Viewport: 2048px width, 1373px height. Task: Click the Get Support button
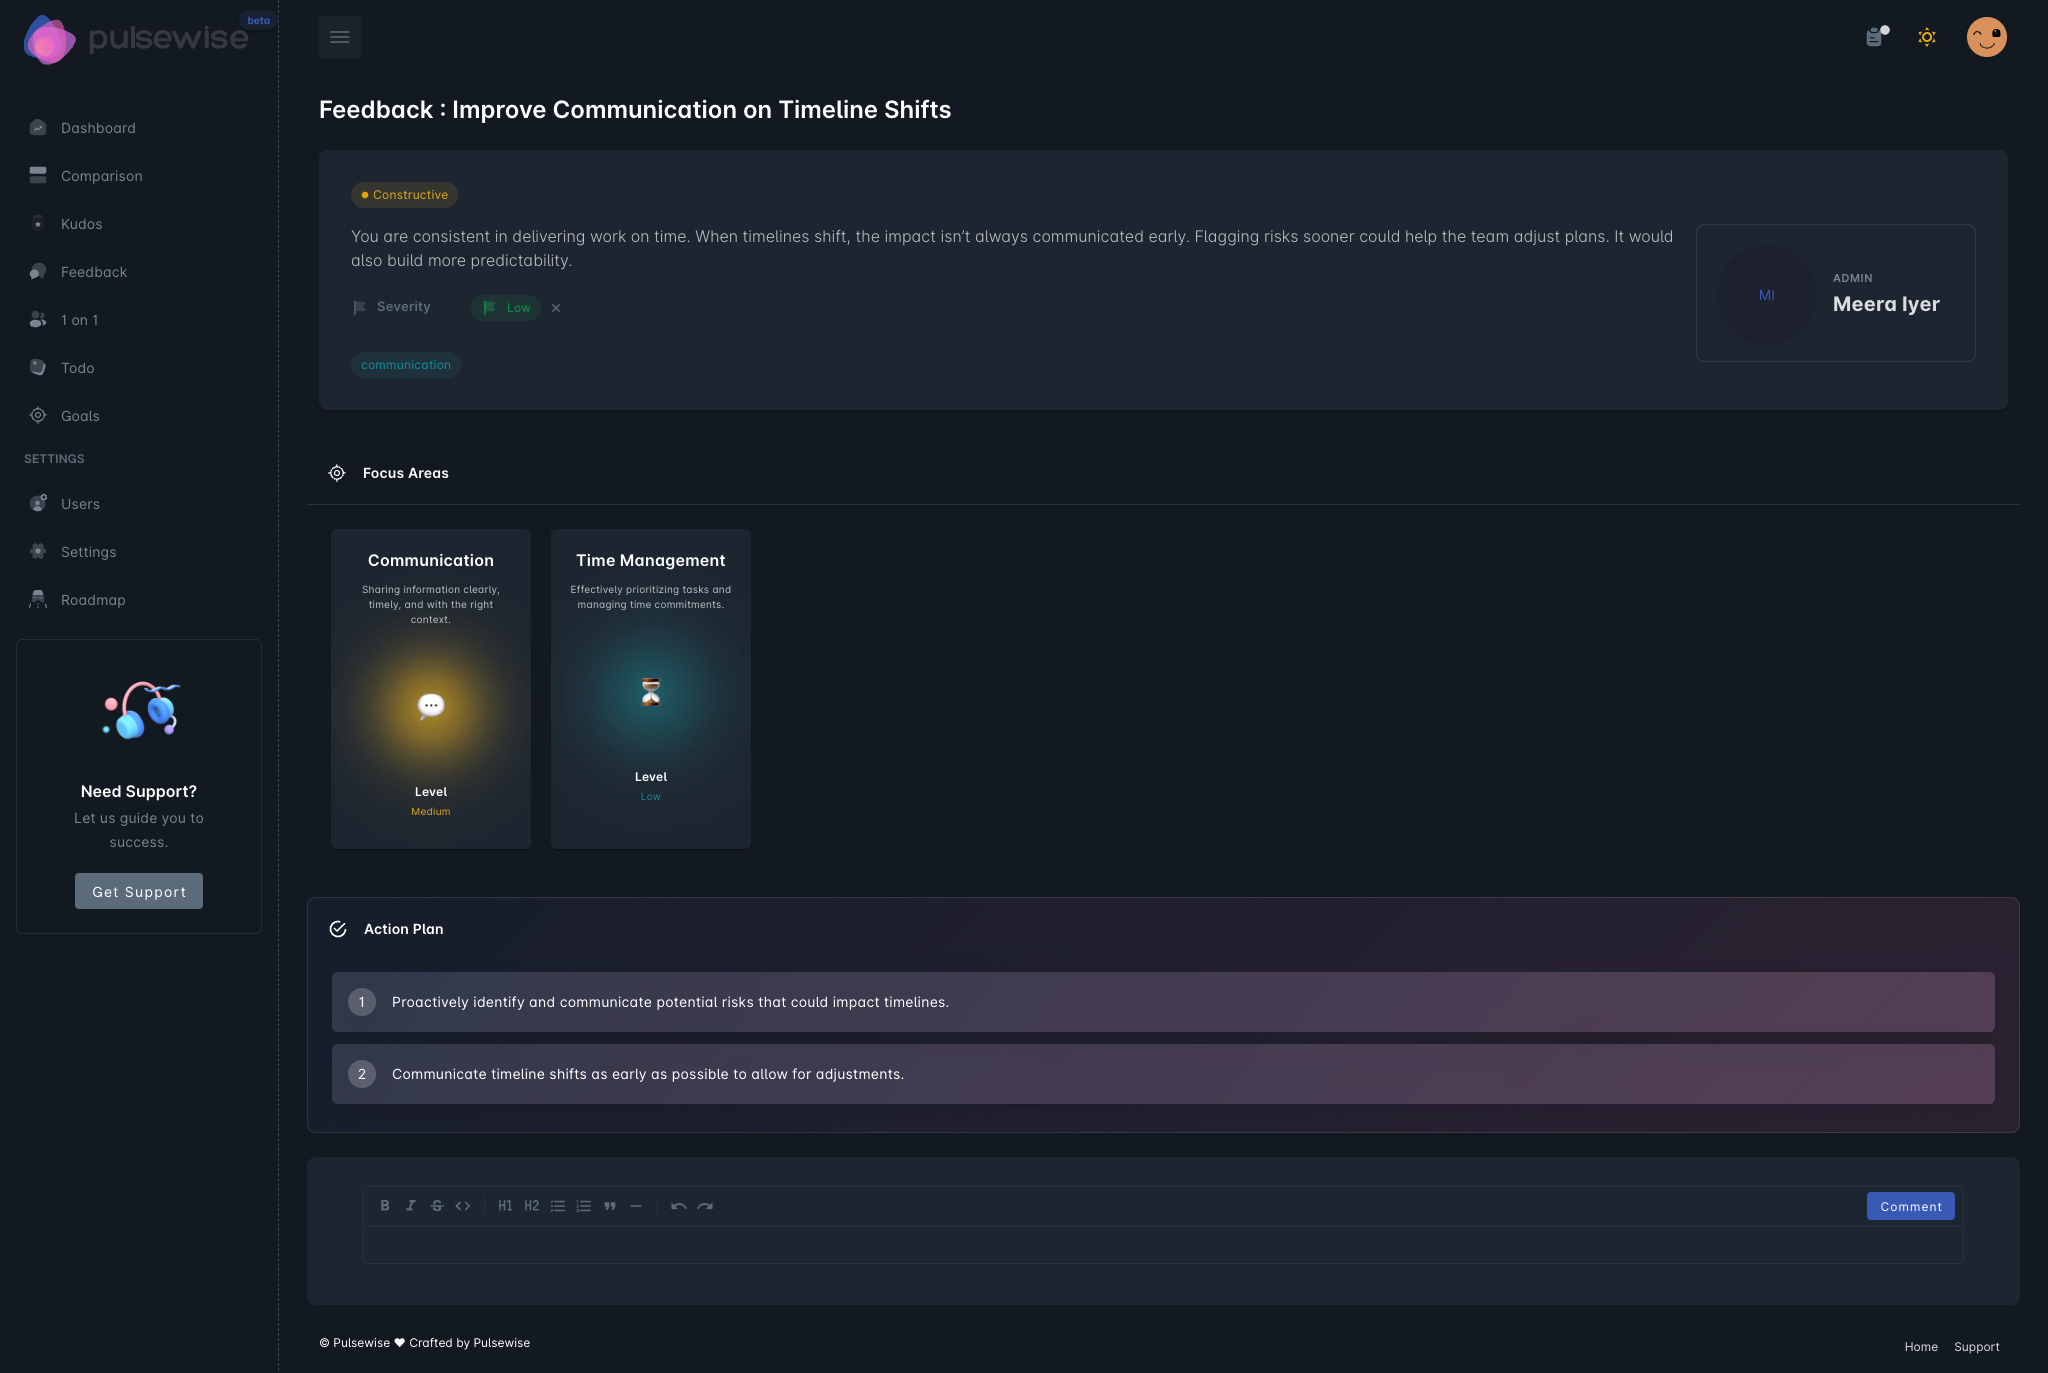pyautogui.click(x=139, y=890)
